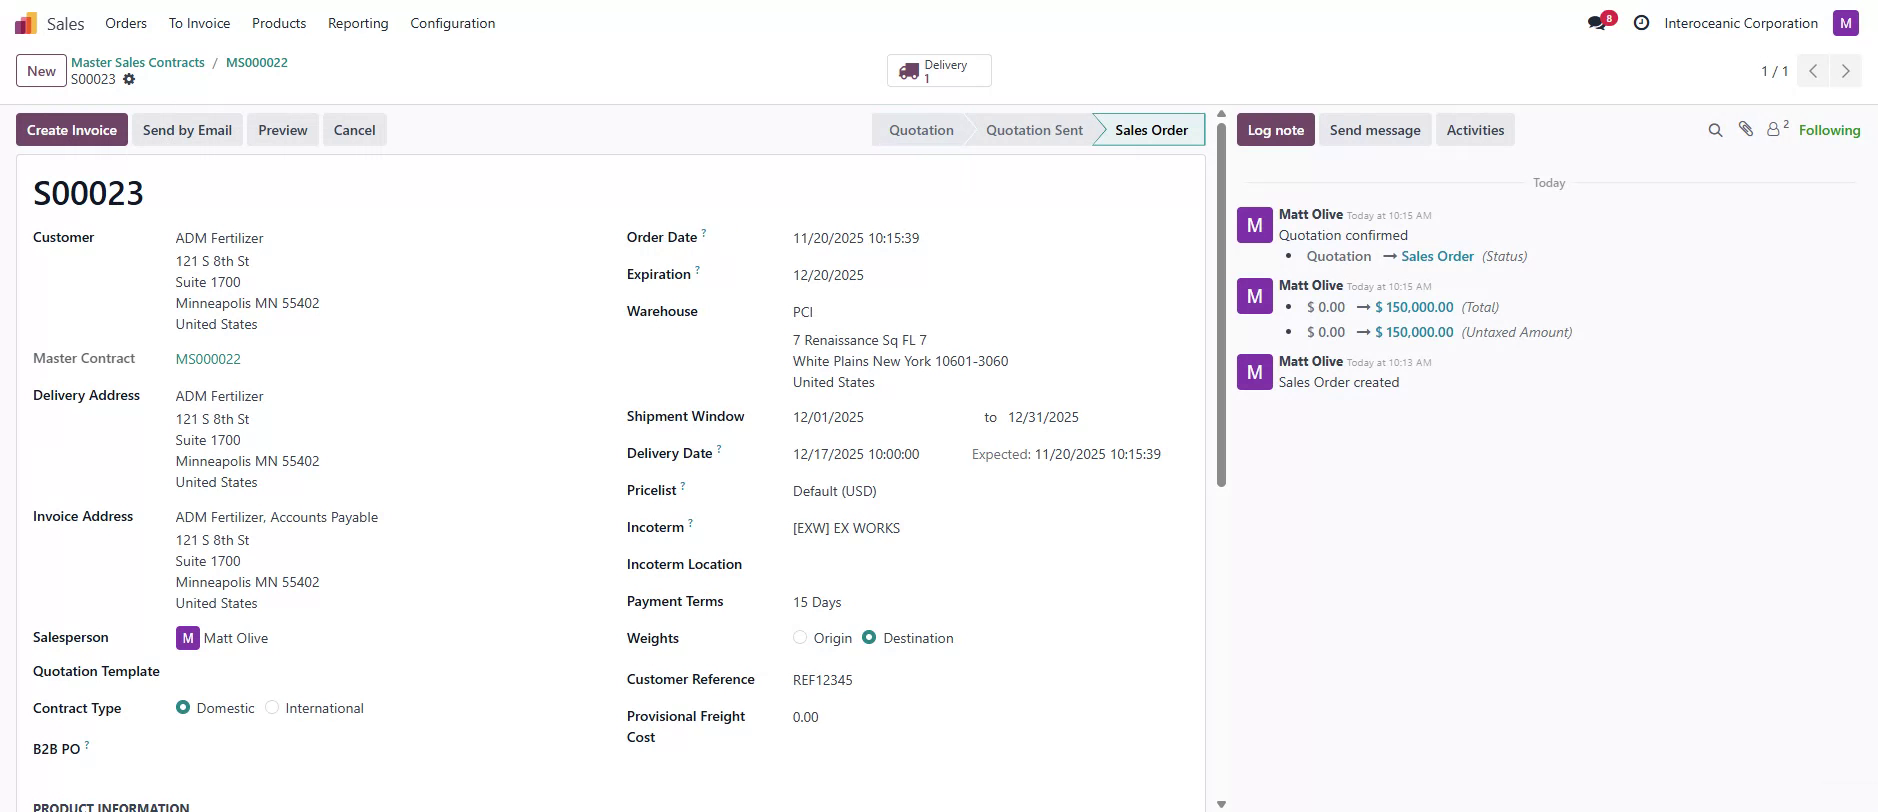The height and width of the screenshot is (812, 1878).
Task: Click the $ 150,000.00 Total value in chatter
Action: coord(1414,307)
